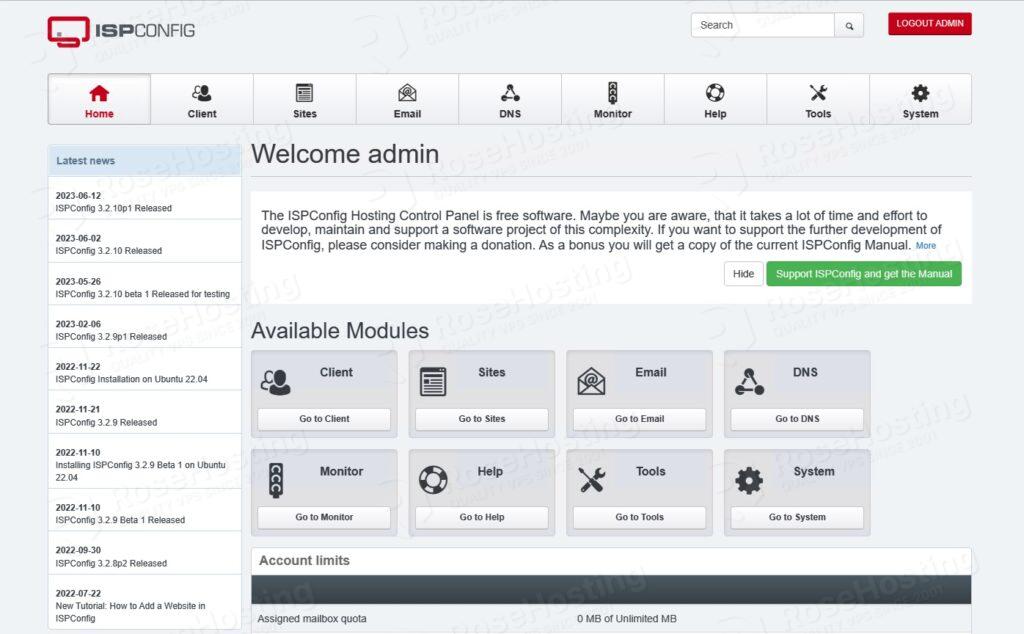Click the Monitor module card traffic light icon

pos(276,481)
